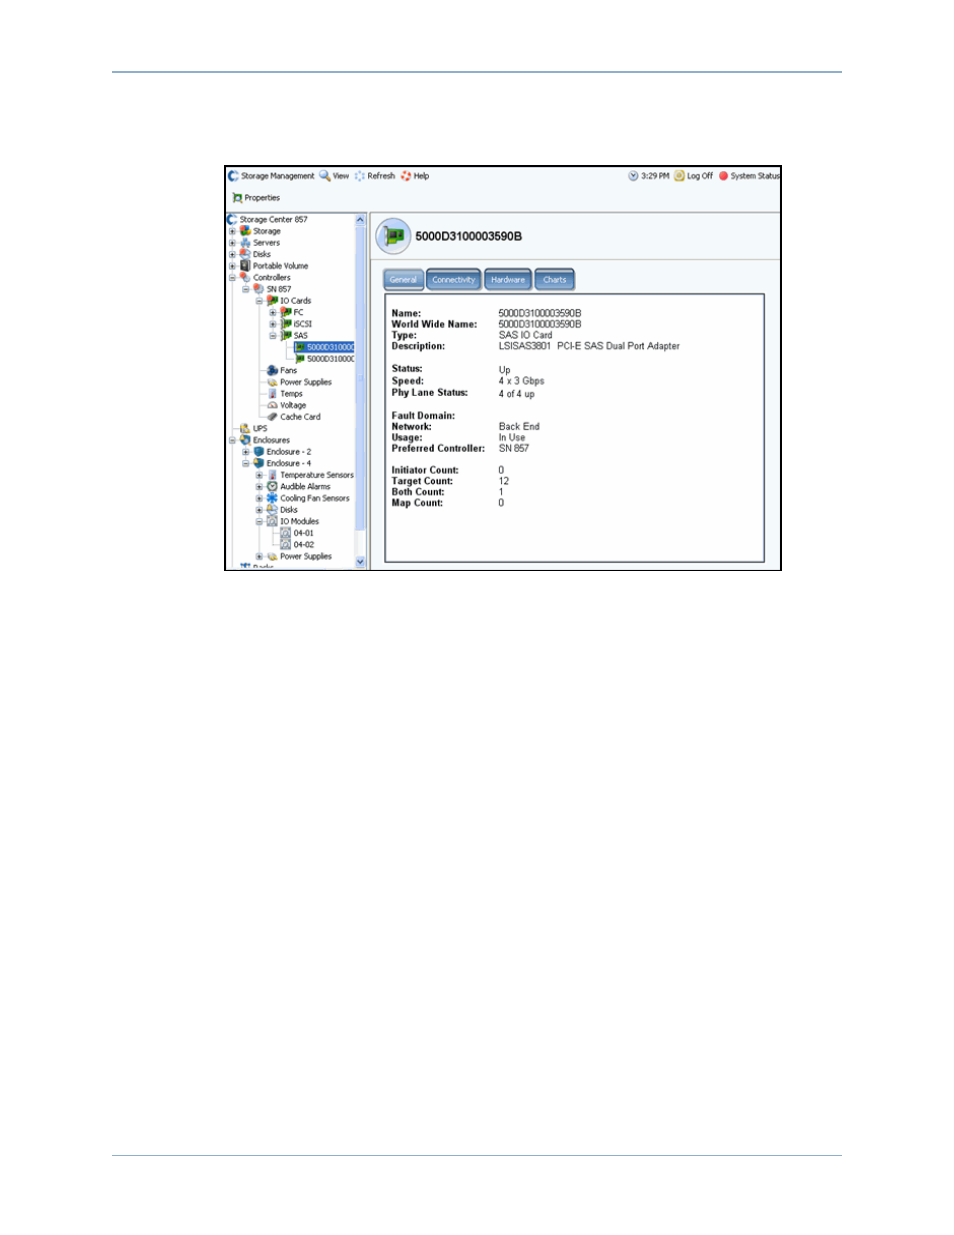Click the FC card icon
Screen dimensions: 954x1235
click(286, 313)
